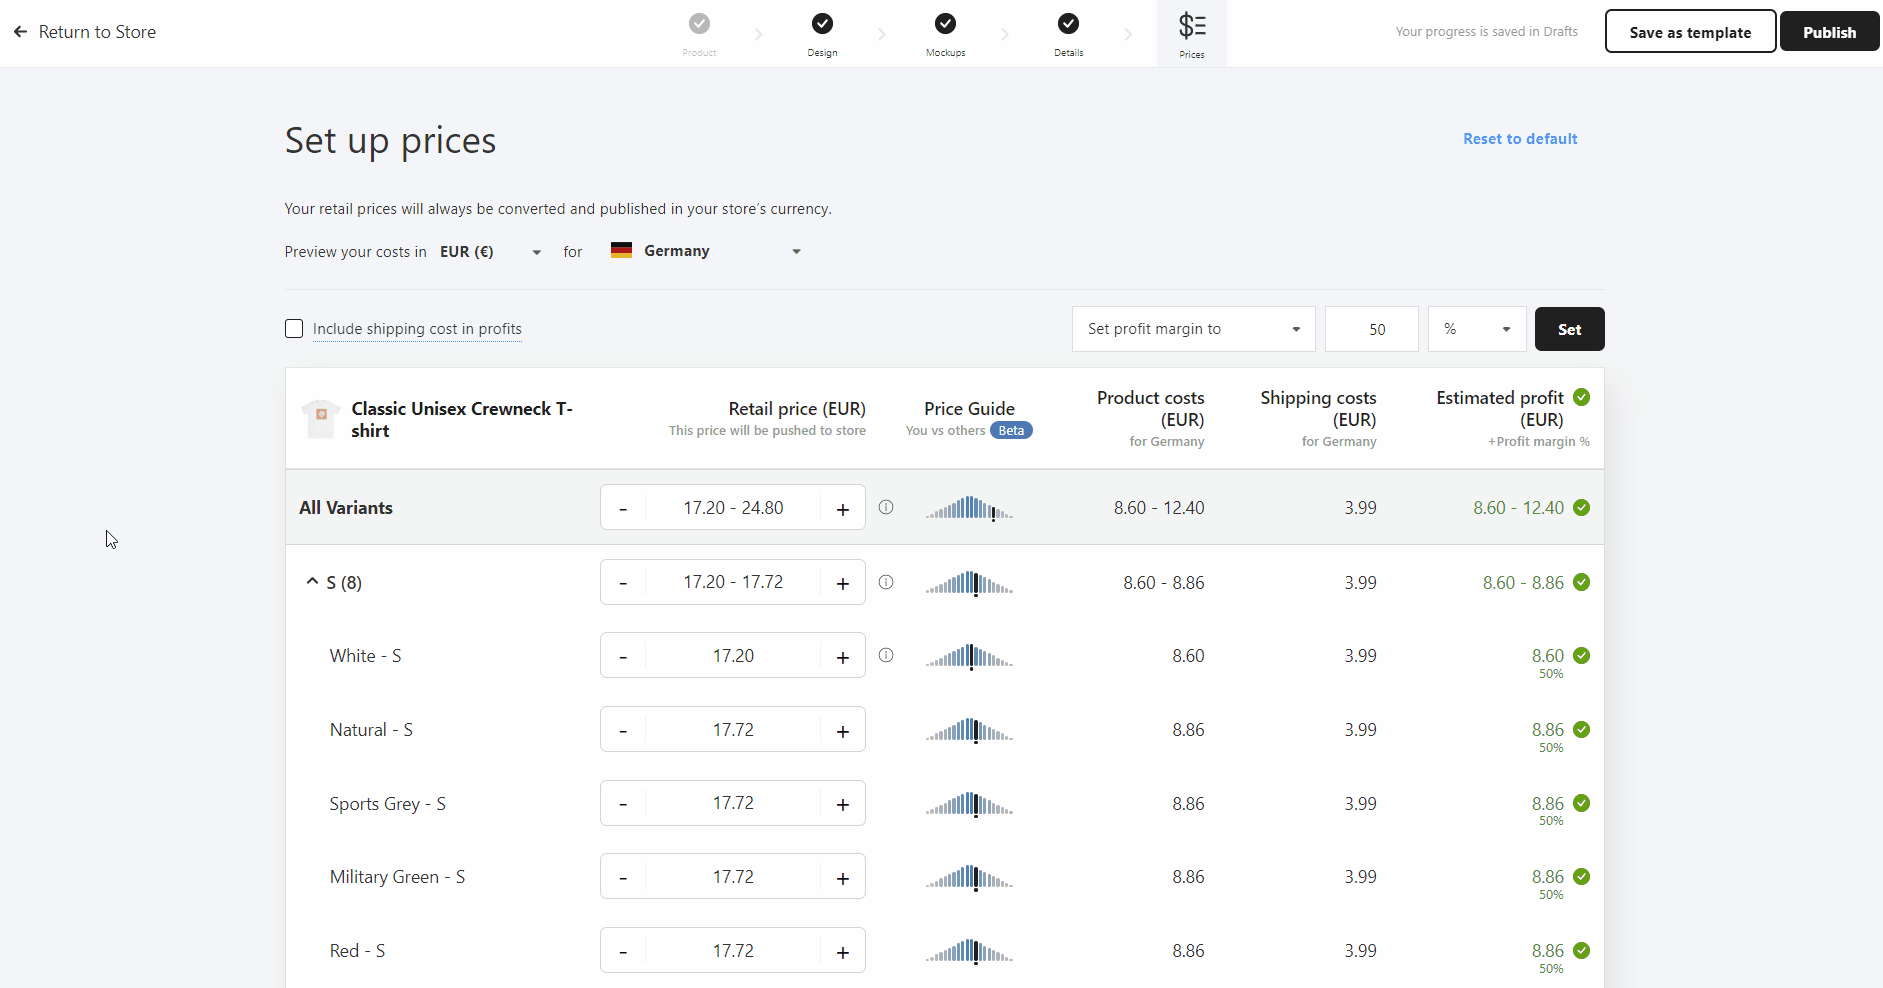
Task: Click the back arrow beside Return to Store
Action: coord(20,32)
